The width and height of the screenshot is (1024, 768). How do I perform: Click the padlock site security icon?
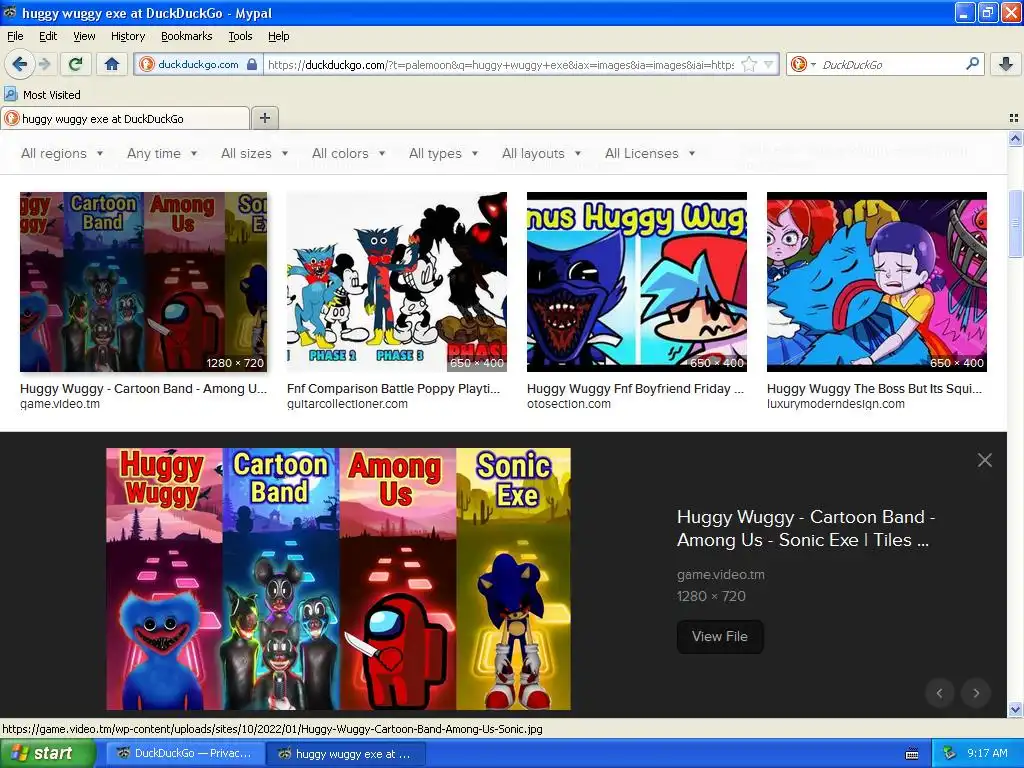tap(251, 64)
